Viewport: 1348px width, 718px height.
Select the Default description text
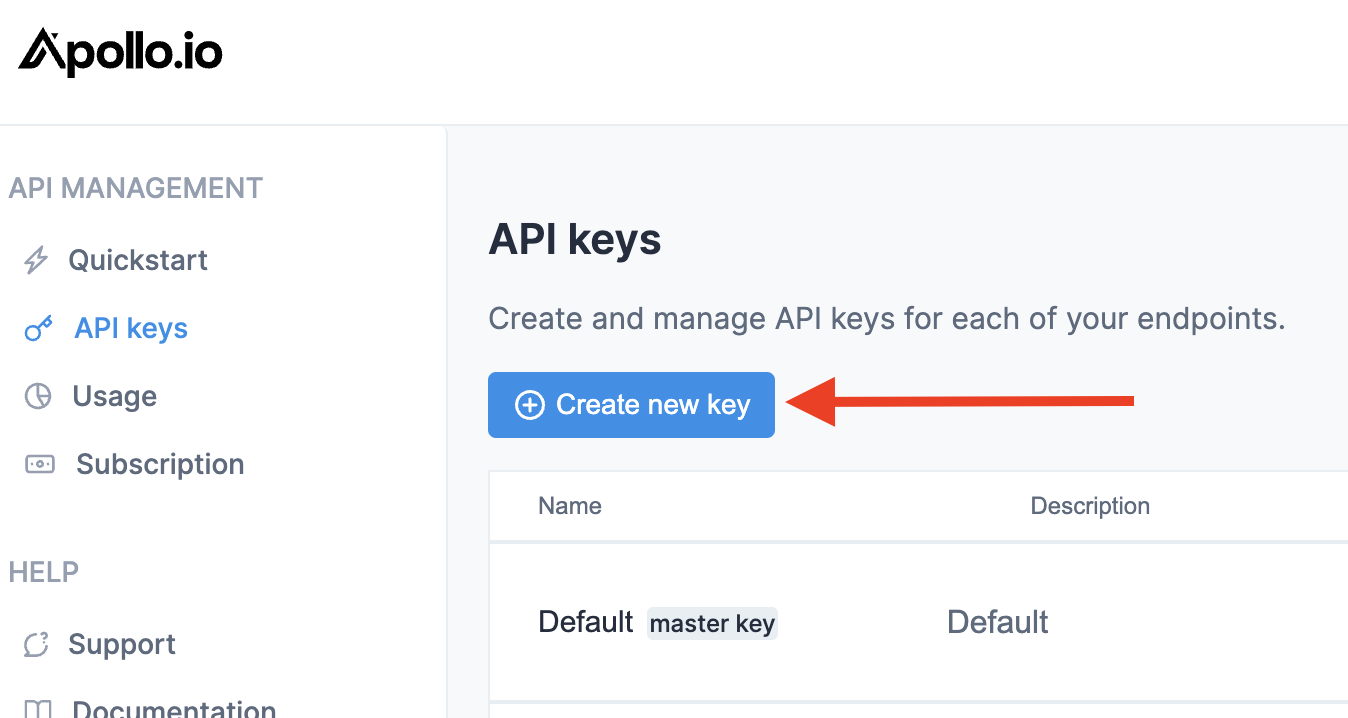pos(997,621)
